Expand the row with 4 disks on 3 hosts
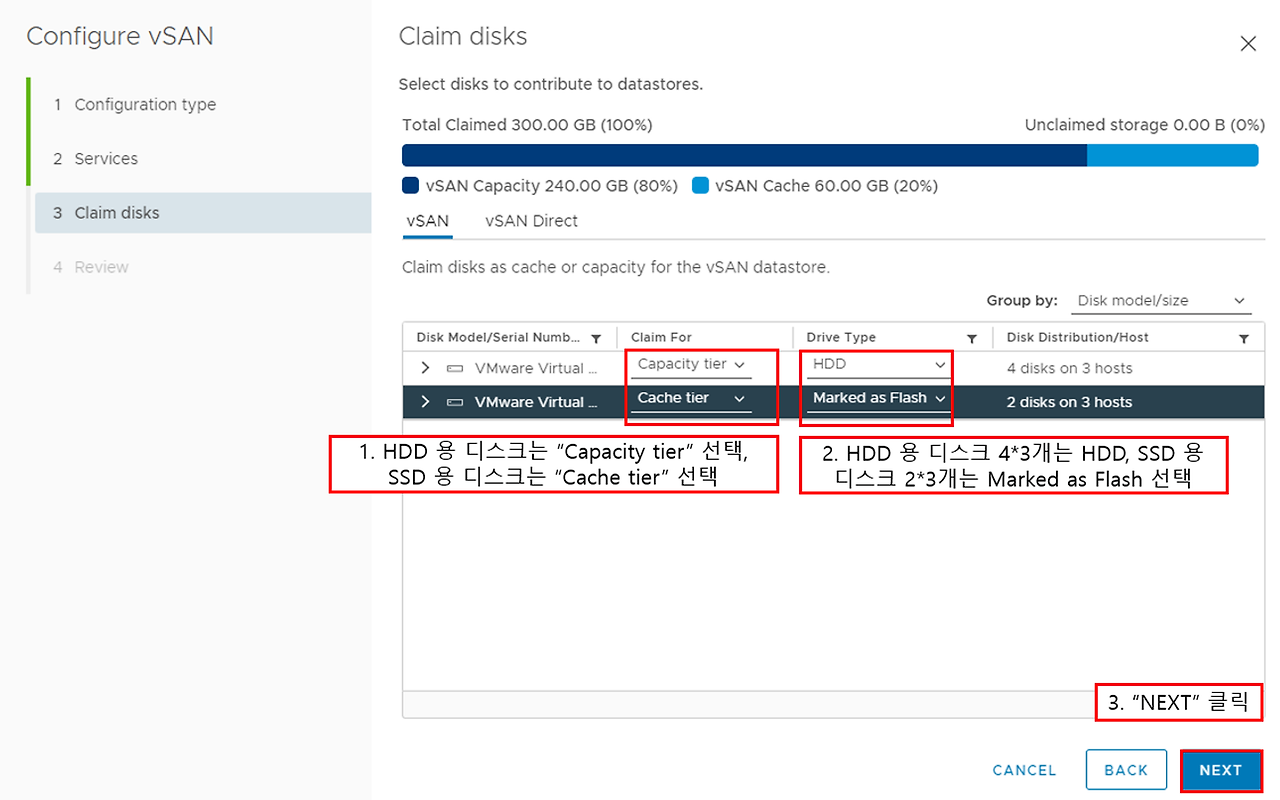The width and height of the screenshot is (1280, 800). 425,368
